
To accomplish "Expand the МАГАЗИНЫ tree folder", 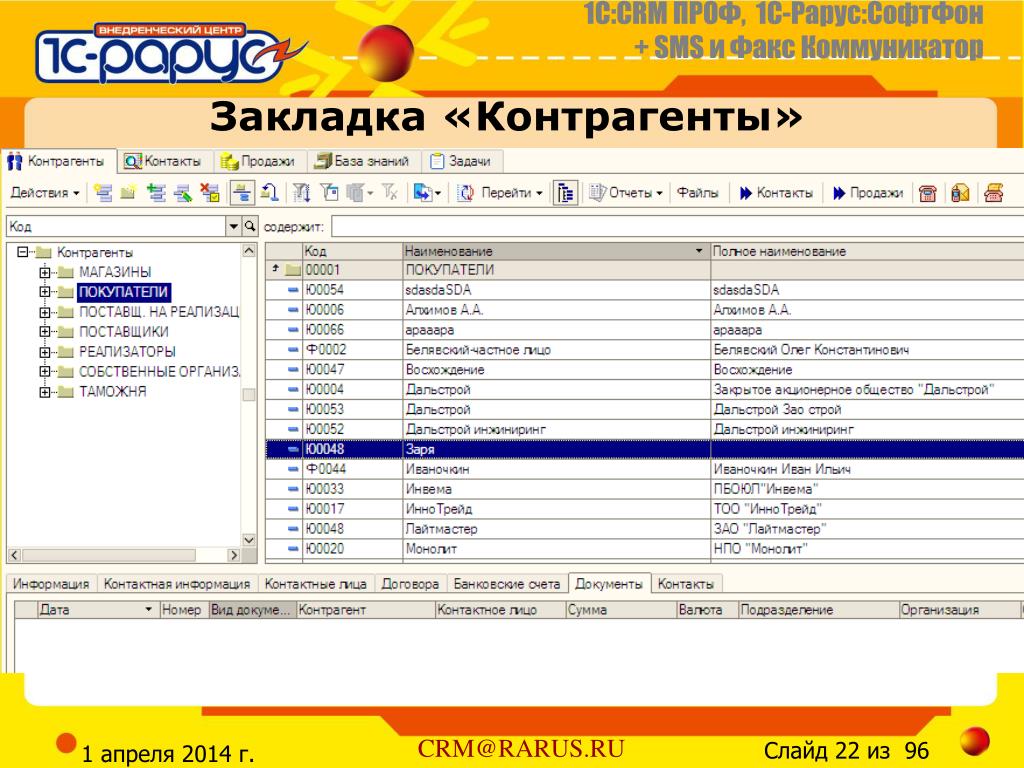I will 44,272.
